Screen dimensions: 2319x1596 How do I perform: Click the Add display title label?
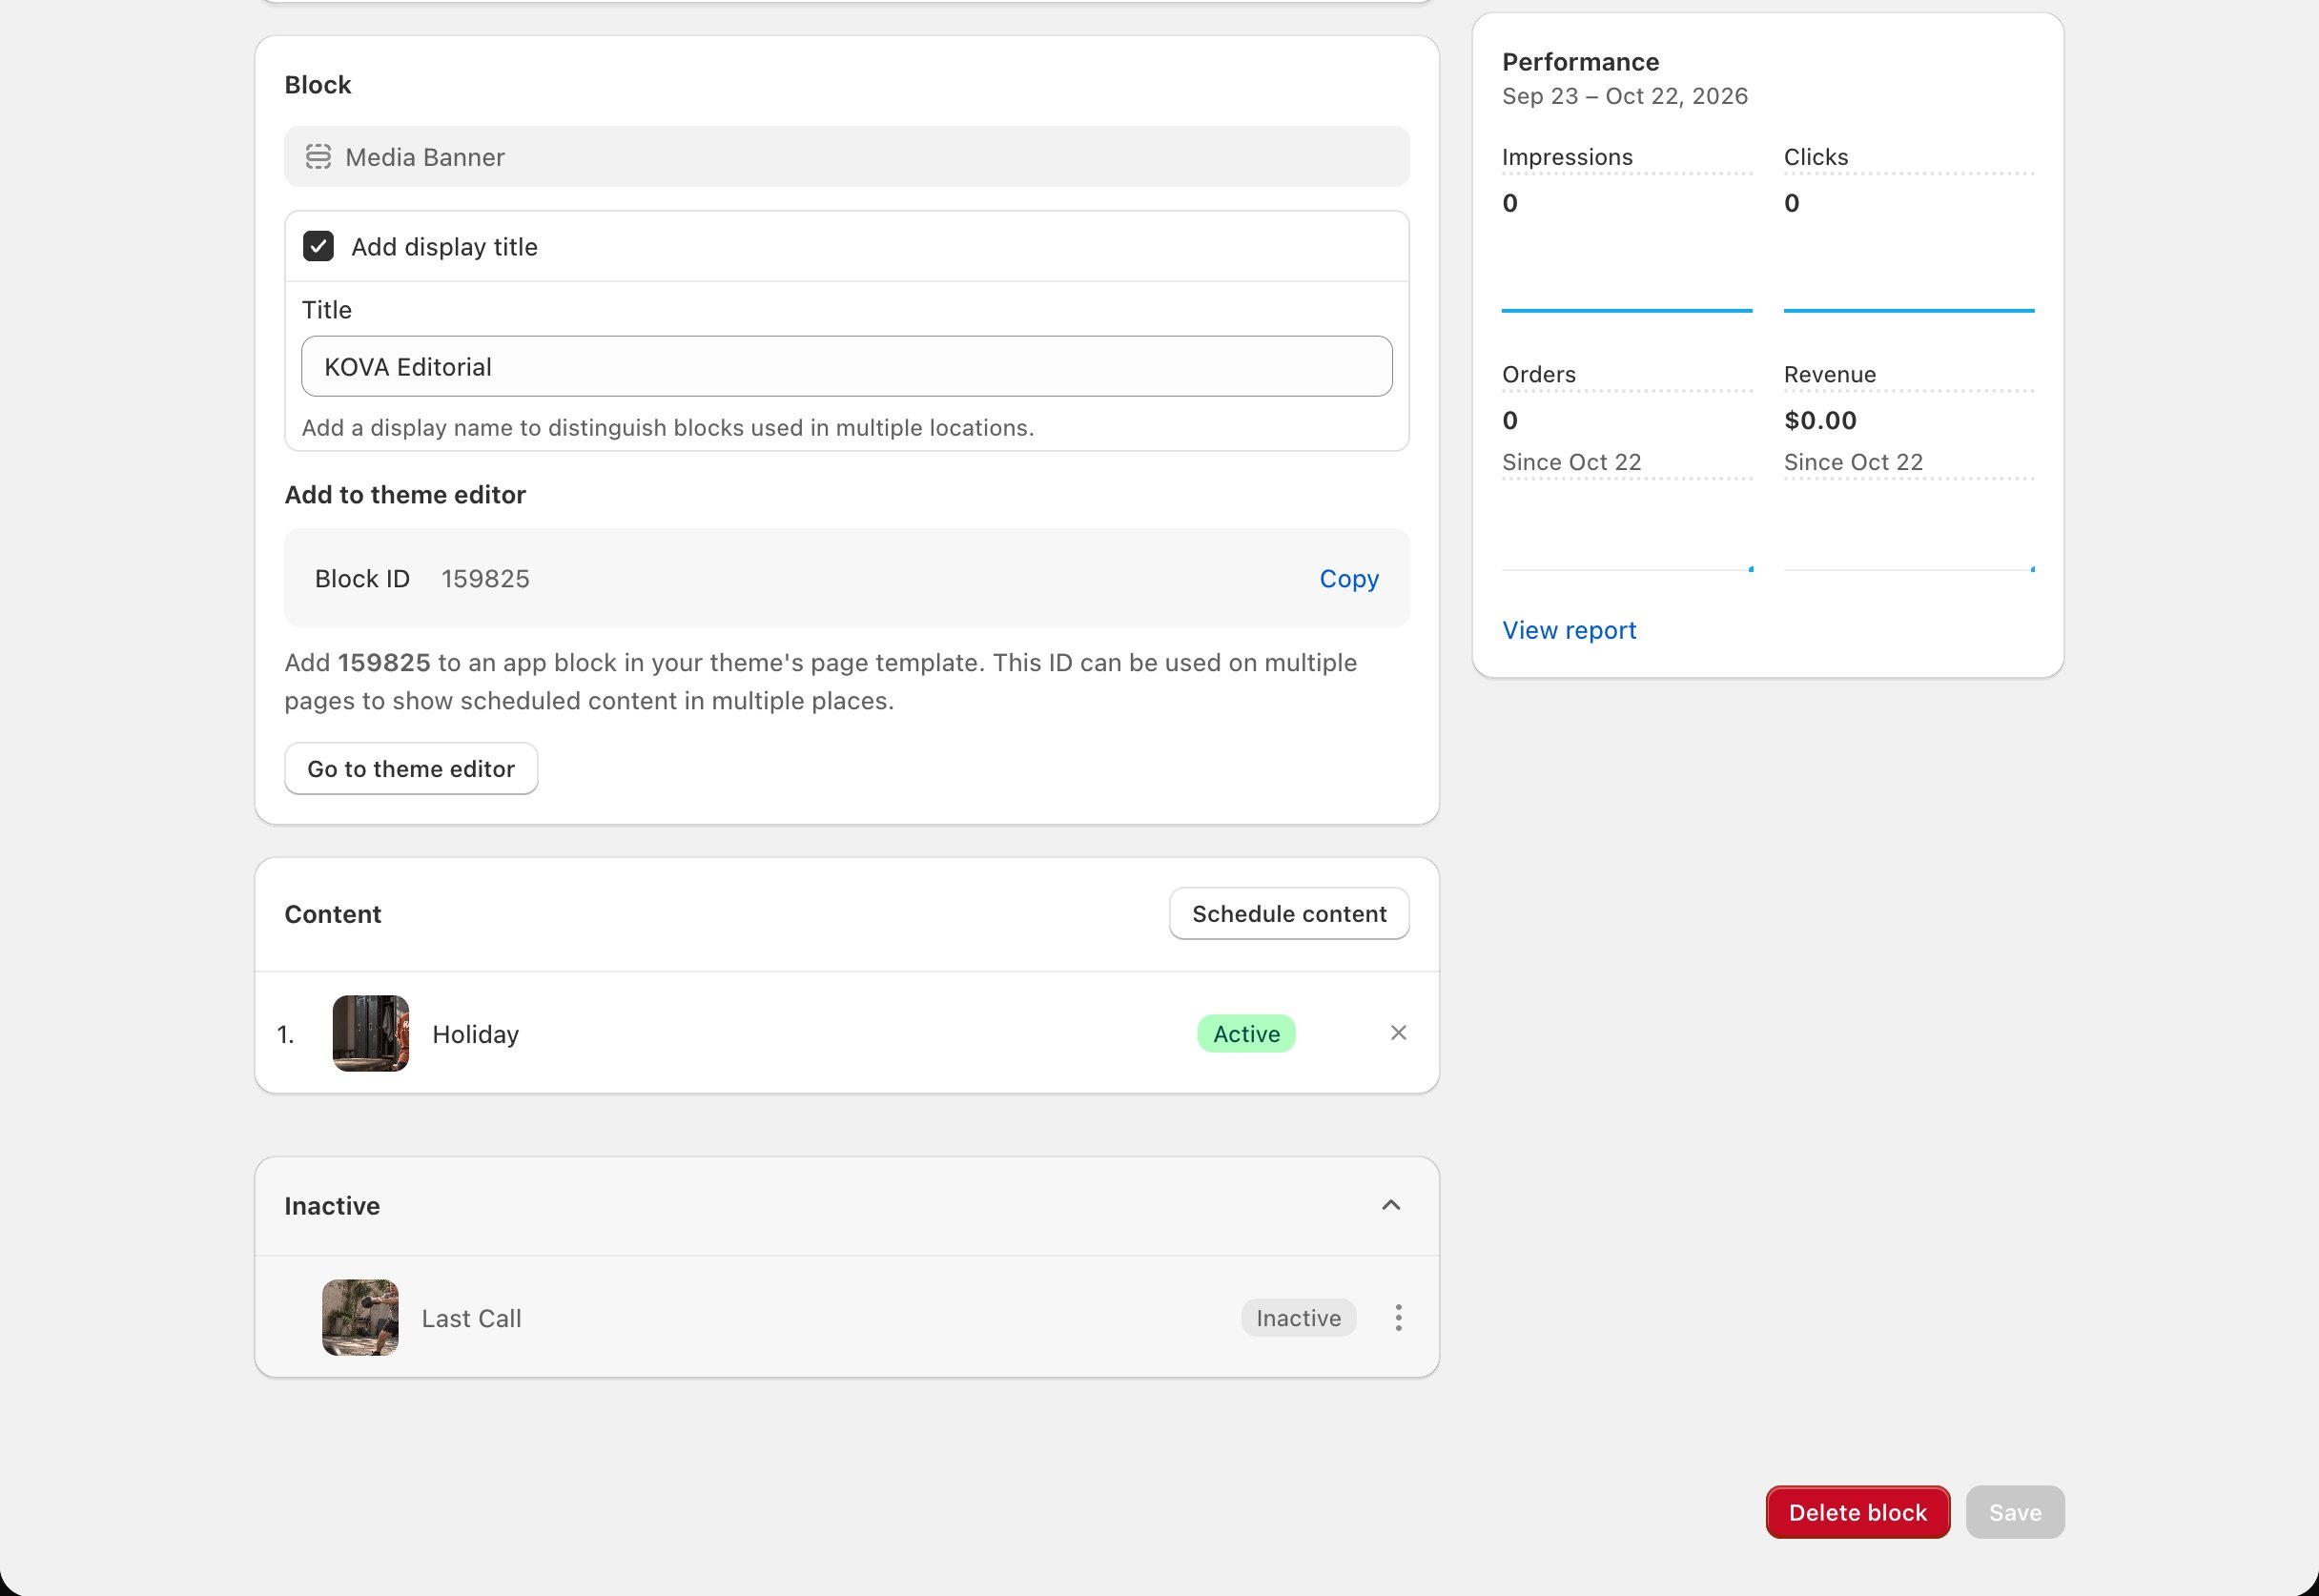click(x=444, y=247)
